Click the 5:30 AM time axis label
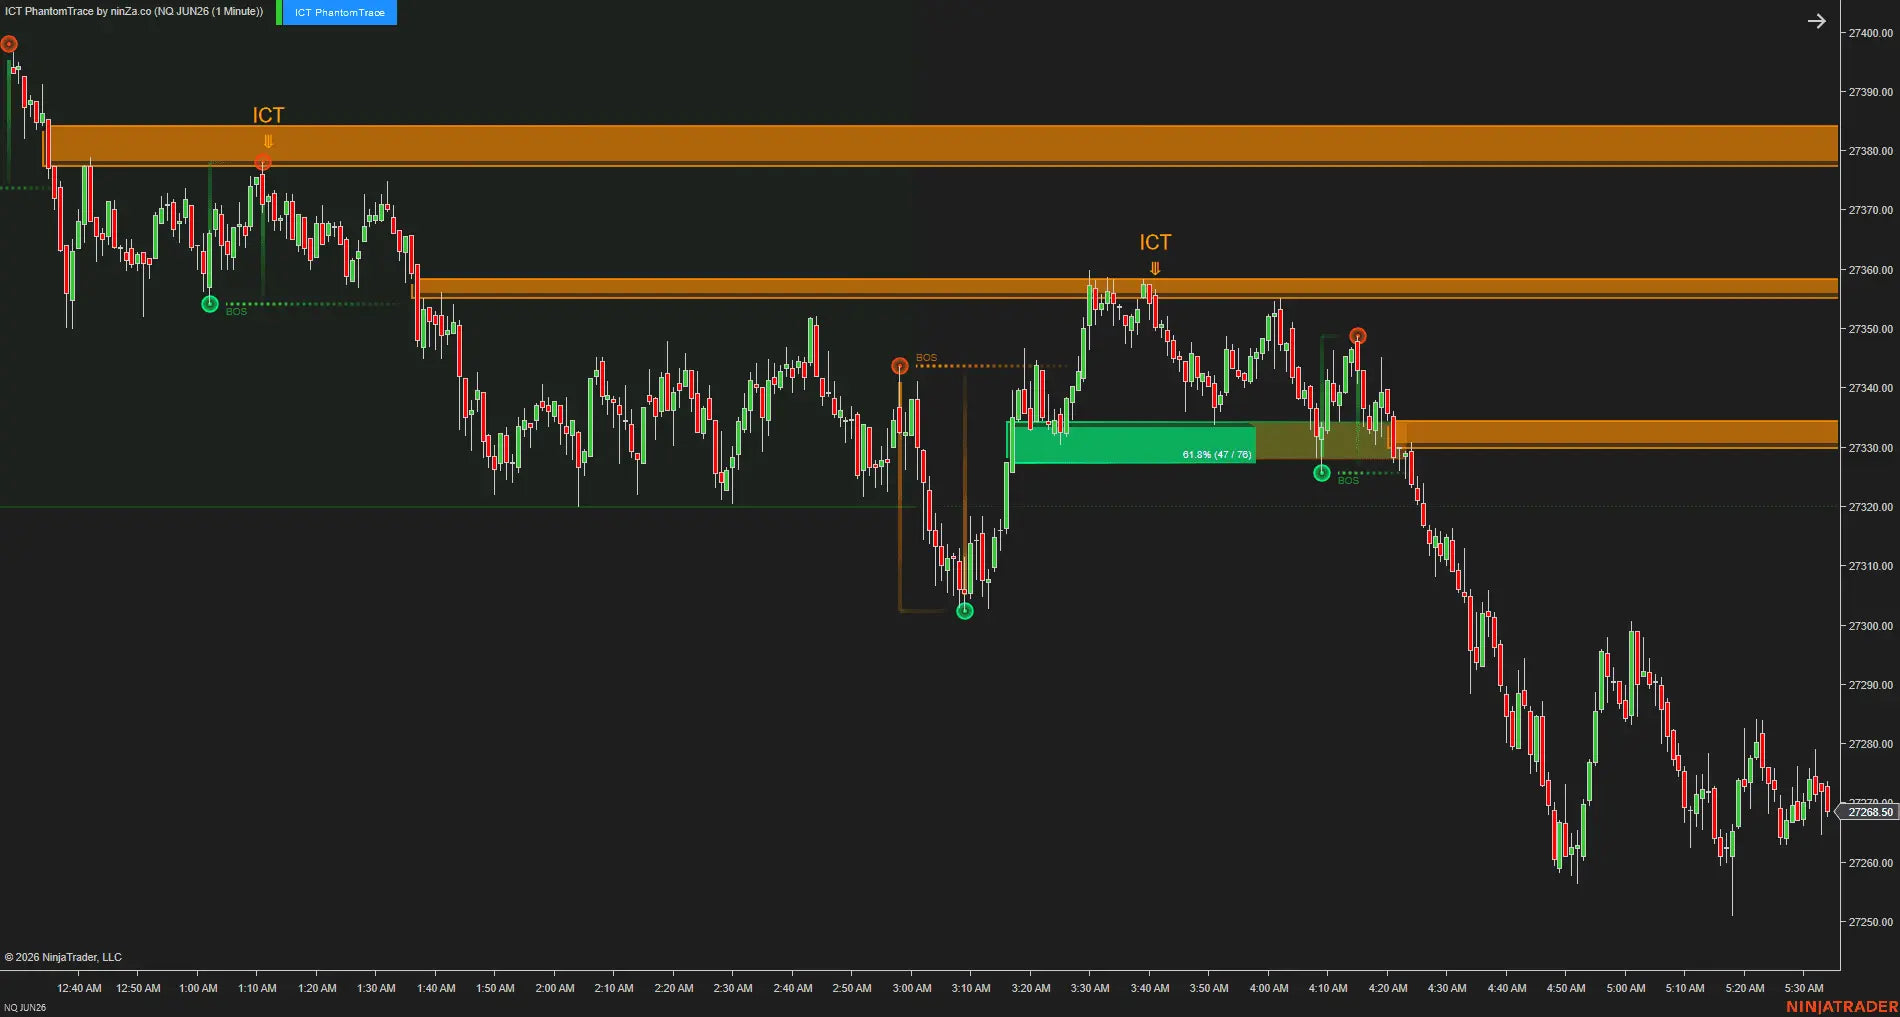The image size is (1900, 1017). [x=1804, y=988]
